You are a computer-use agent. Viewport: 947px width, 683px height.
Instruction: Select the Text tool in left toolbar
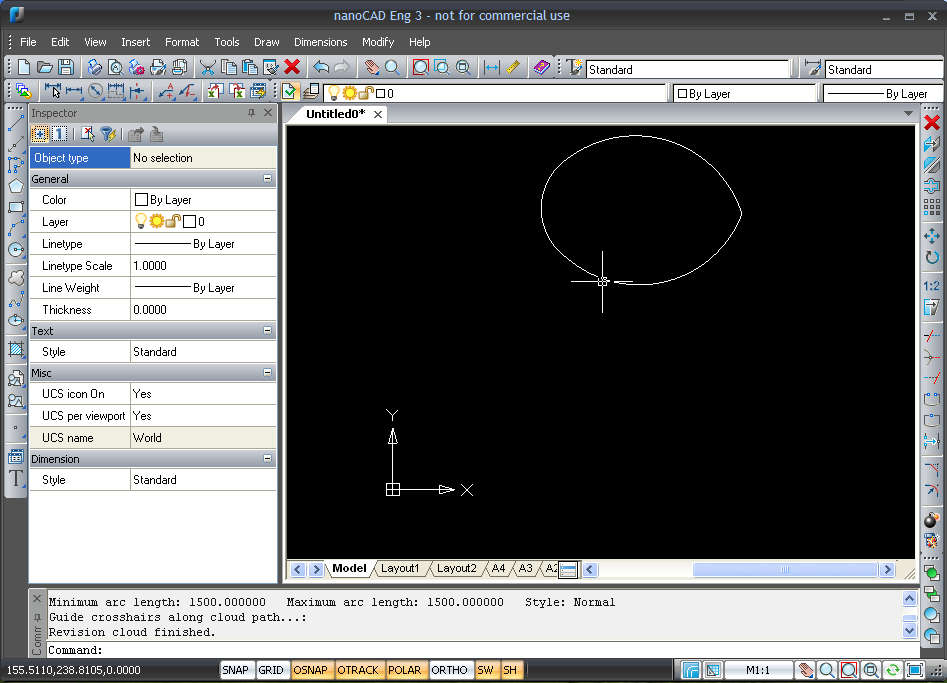[x=16, y=478]
